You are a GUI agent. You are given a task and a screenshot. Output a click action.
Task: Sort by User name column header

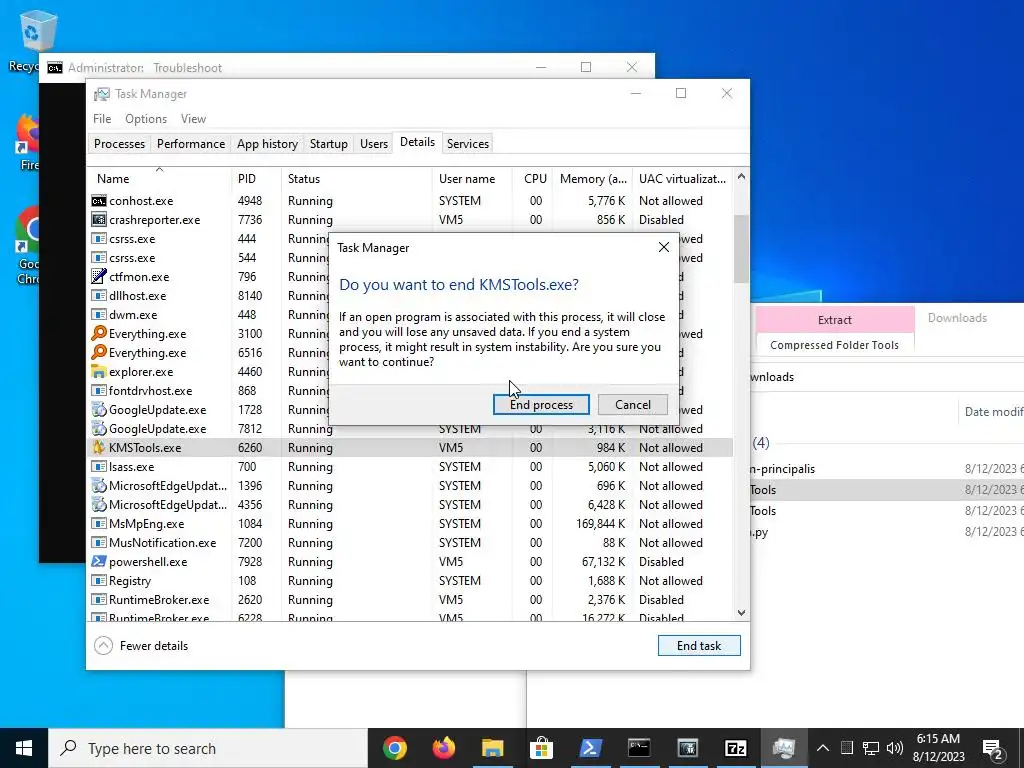[472, 178]
